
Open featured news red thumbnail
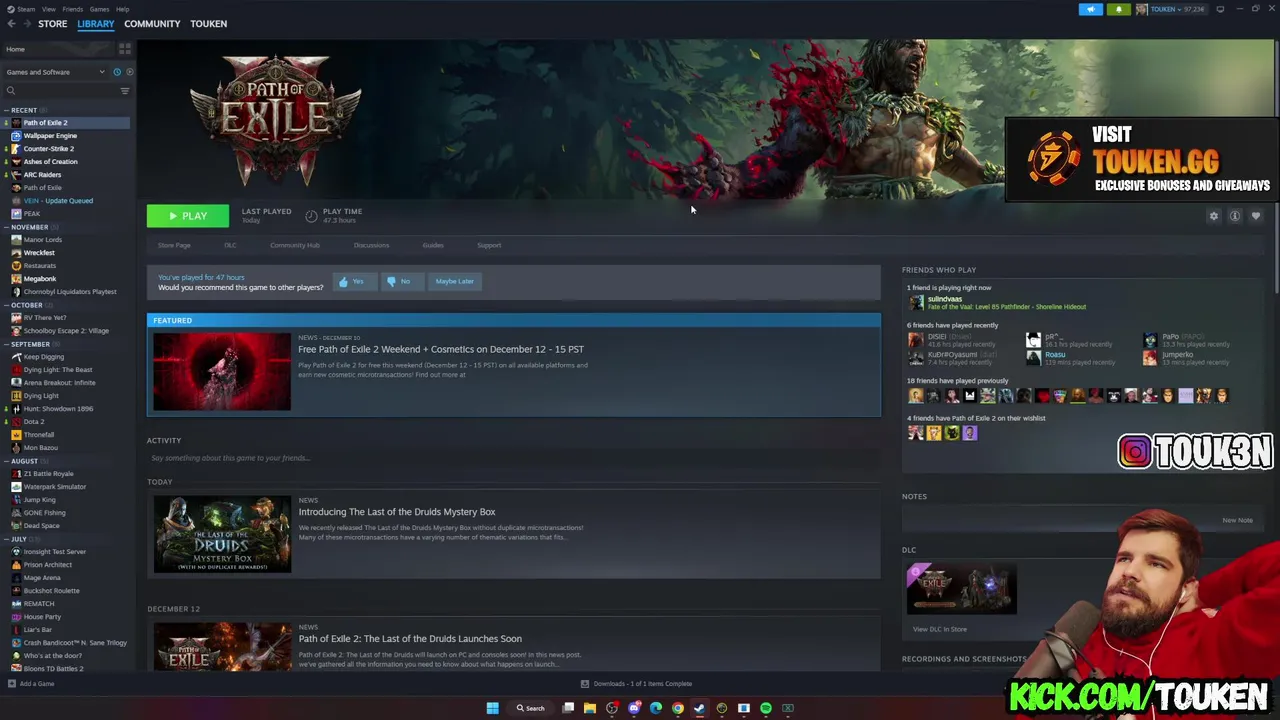tap(222, 371)
